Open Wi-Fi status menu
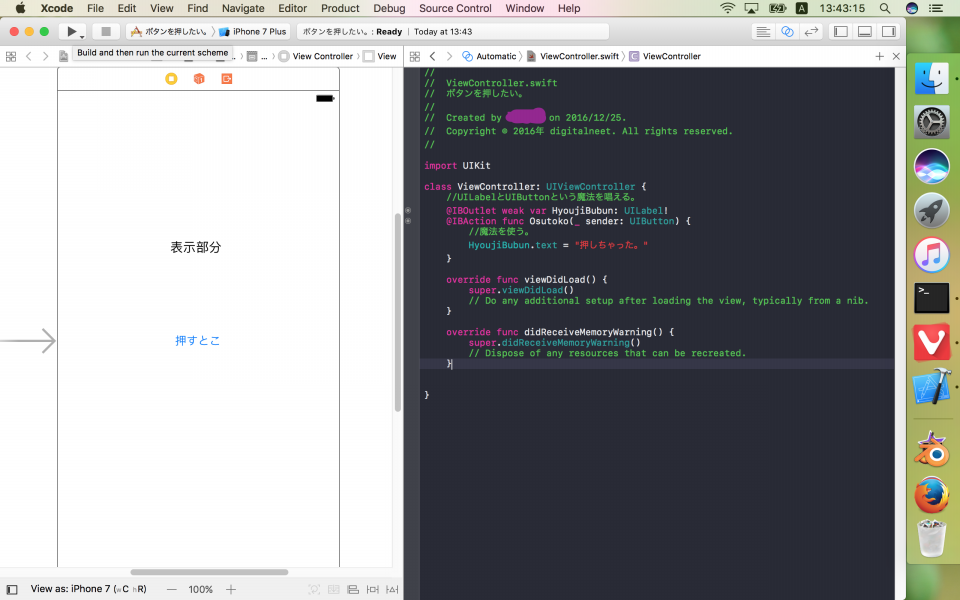 point(727,9)
